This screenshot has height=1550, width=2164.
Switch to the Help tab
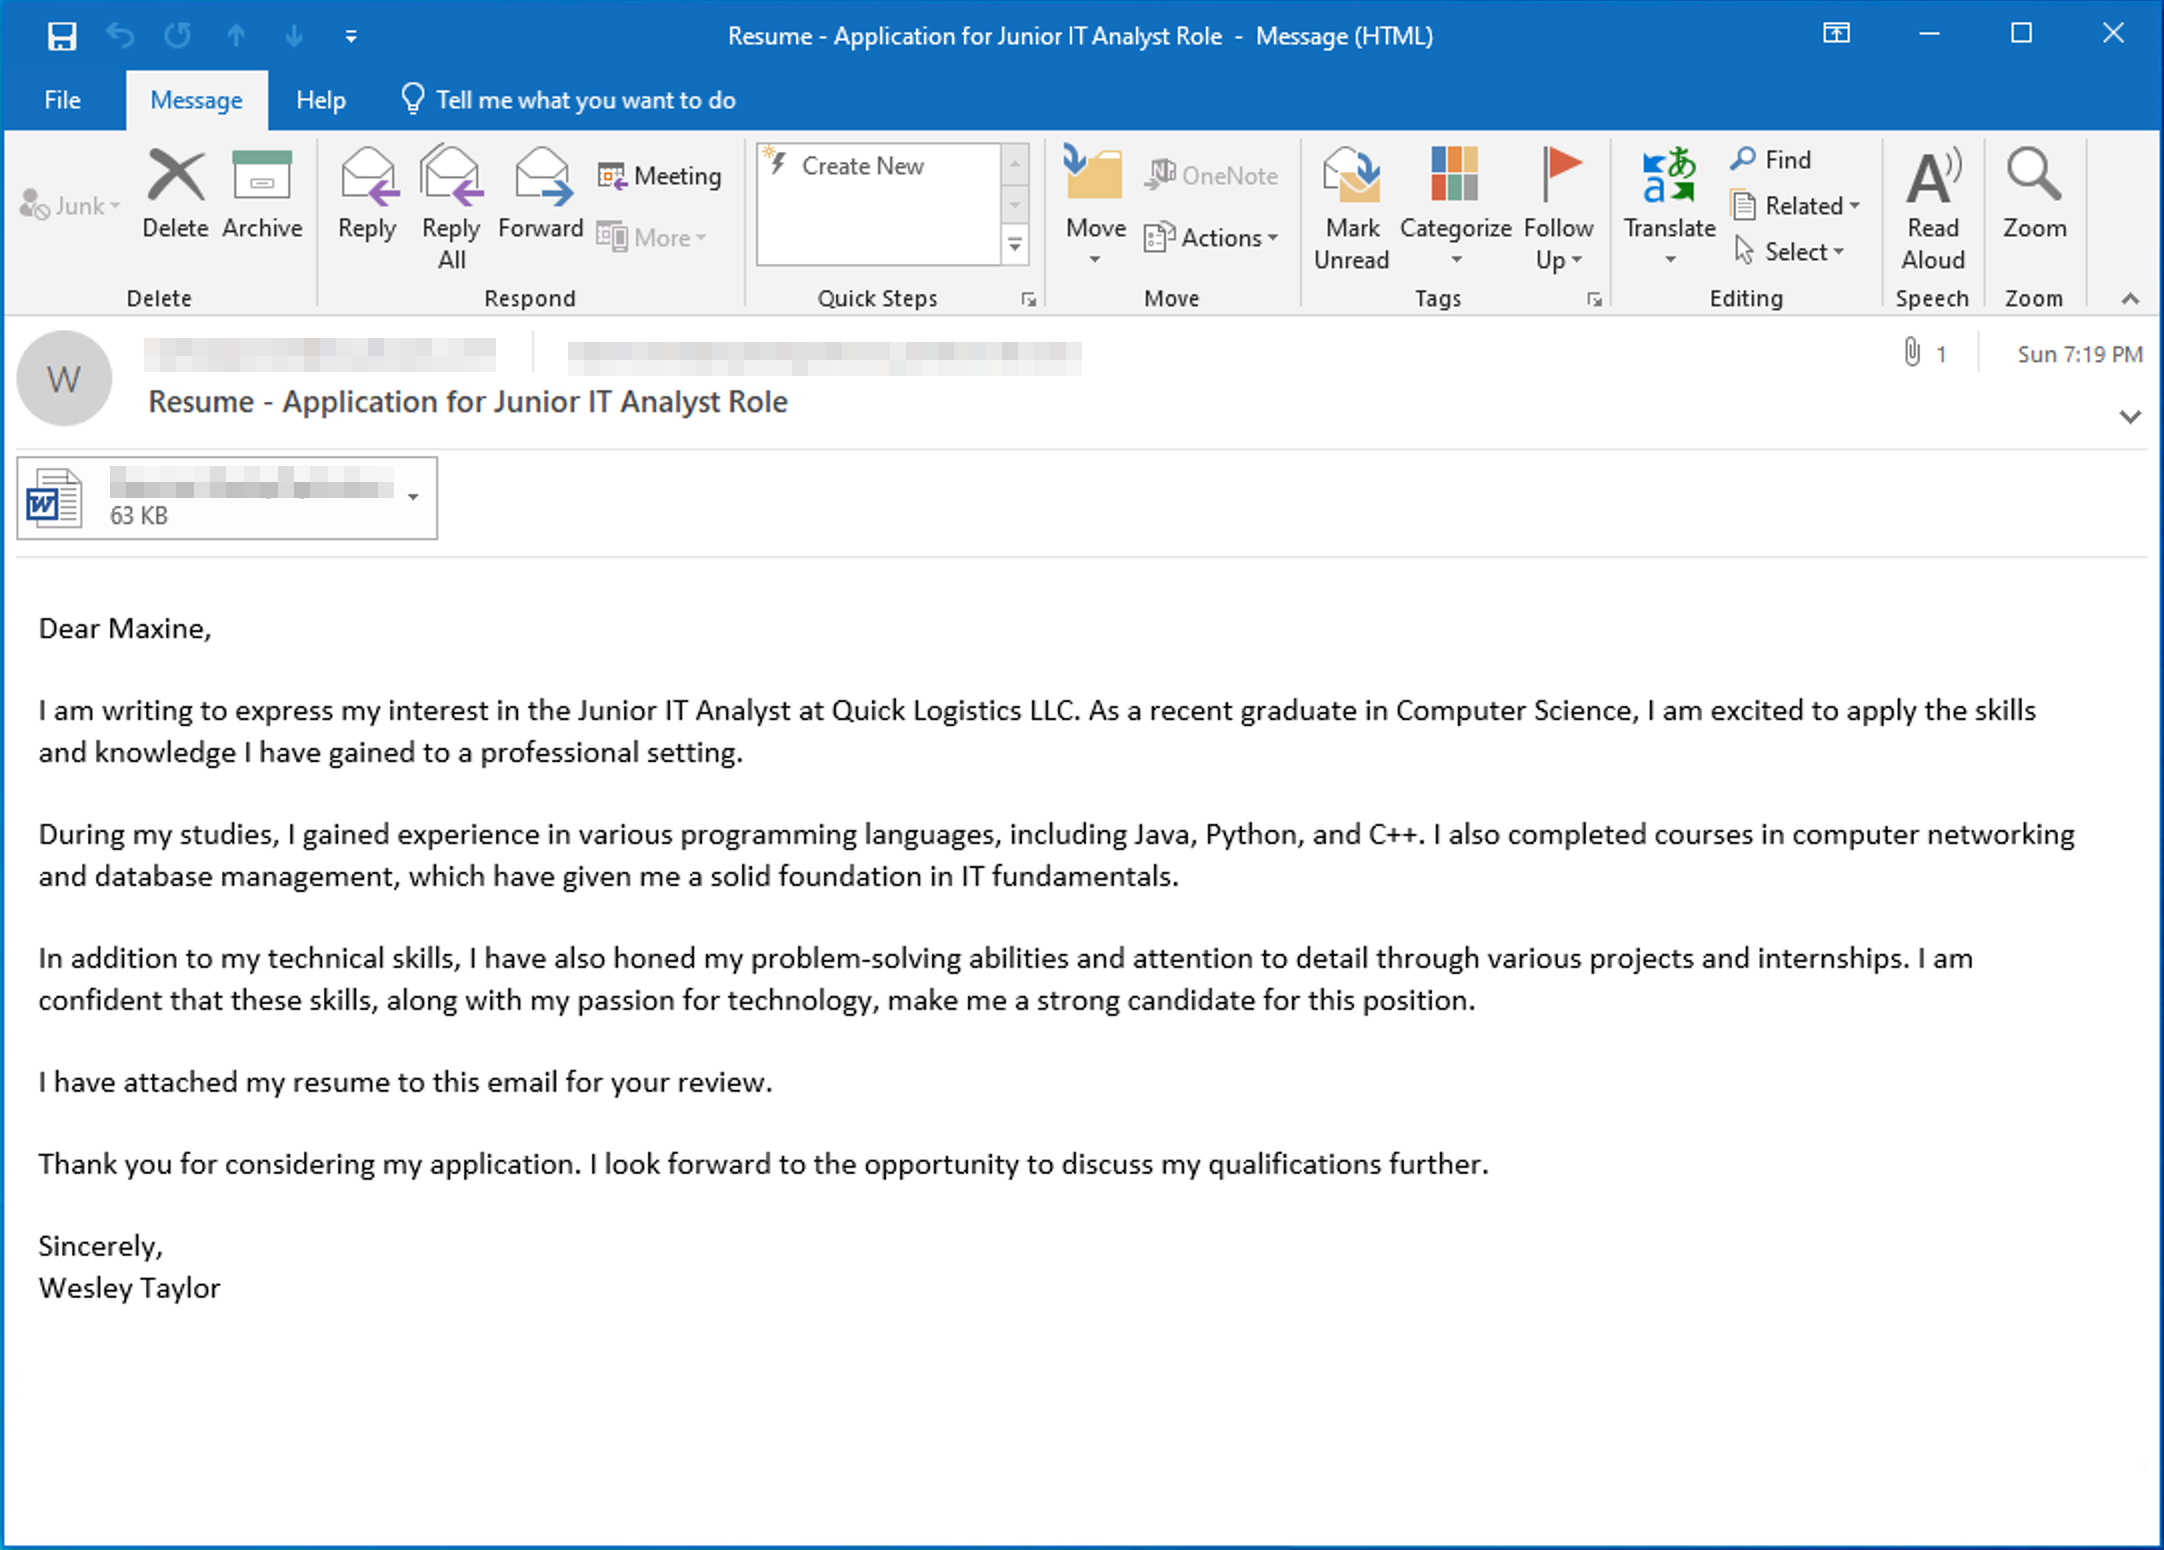point(320,100)
